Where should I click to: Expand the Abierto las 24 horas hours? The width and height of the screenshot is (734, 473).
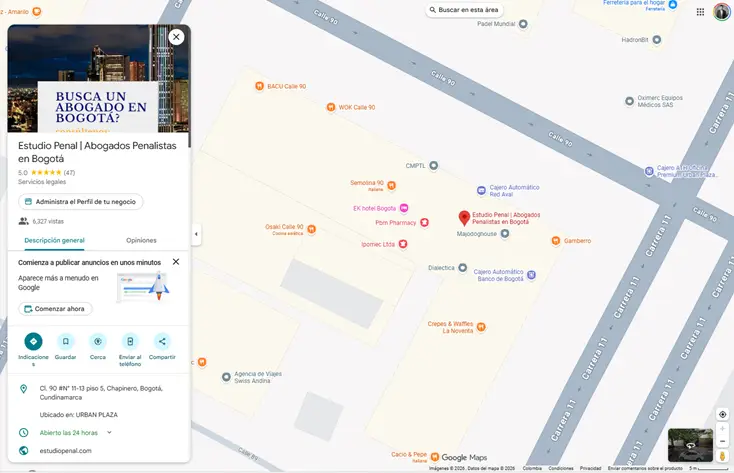pyautogui.click(x=109, y=433)
